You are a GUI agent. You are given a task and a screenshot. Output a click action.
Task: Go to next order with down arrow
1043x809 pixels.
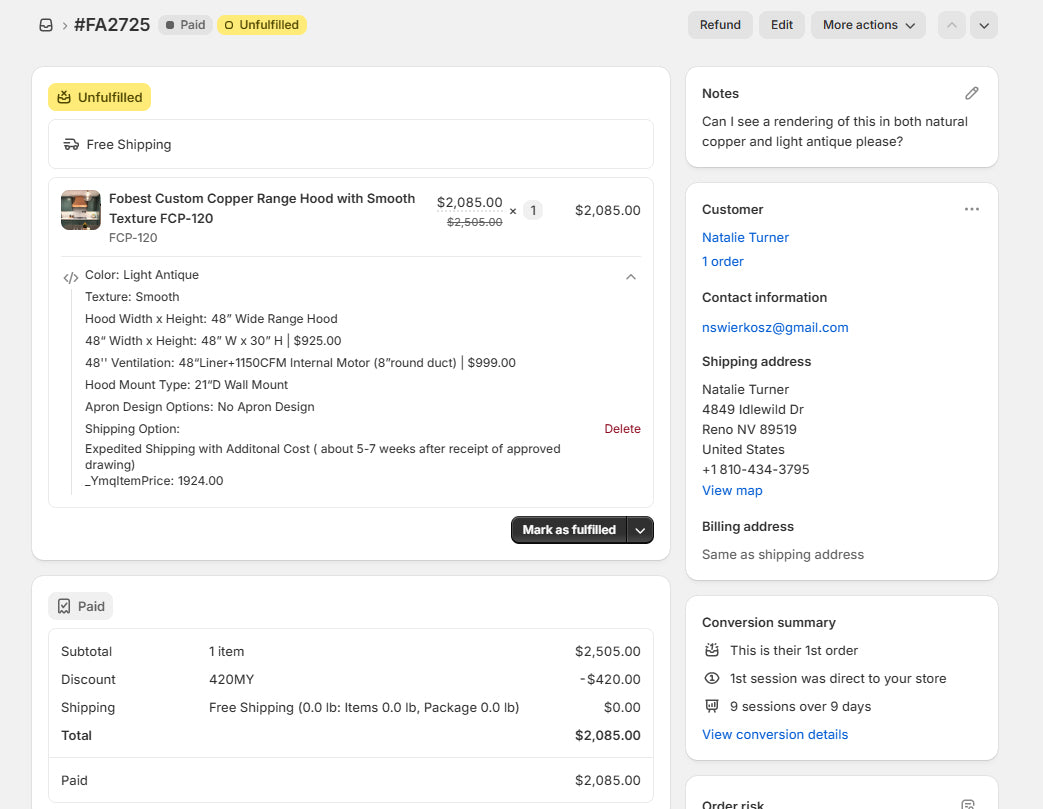(984, 25)
